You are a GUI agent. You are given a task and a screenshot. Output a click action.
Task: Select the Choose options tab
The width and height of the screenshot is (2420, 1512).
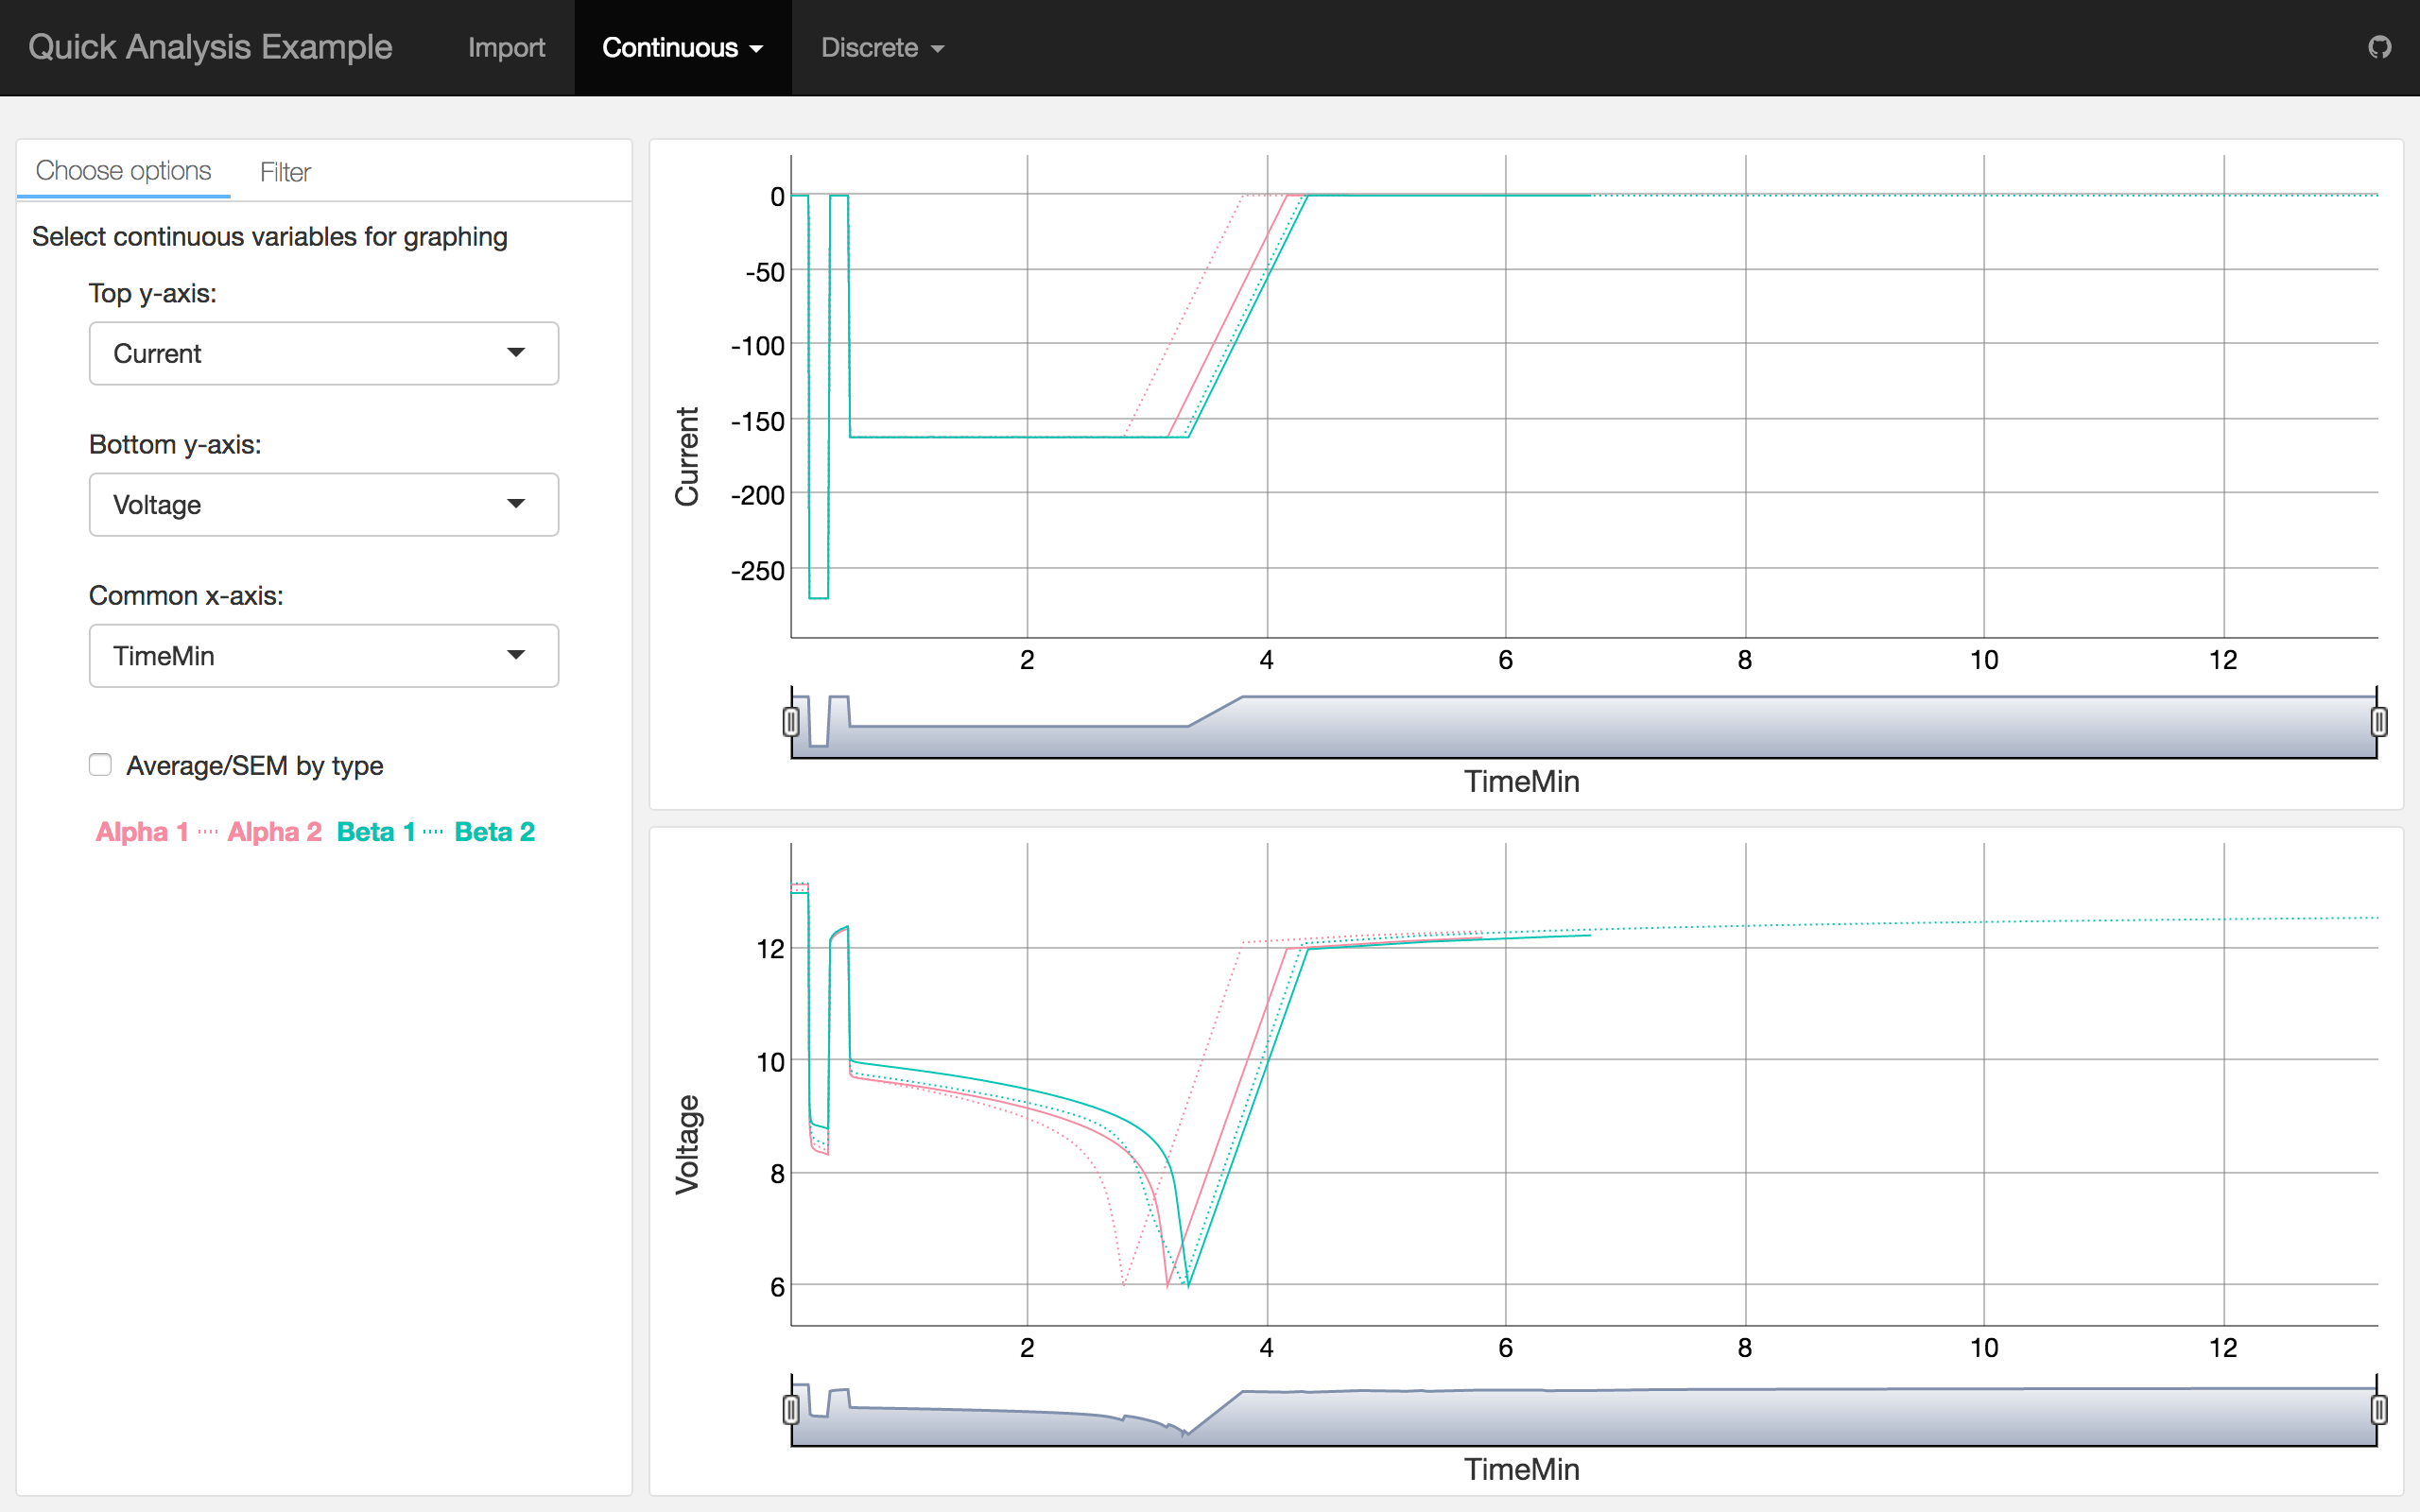123,171
